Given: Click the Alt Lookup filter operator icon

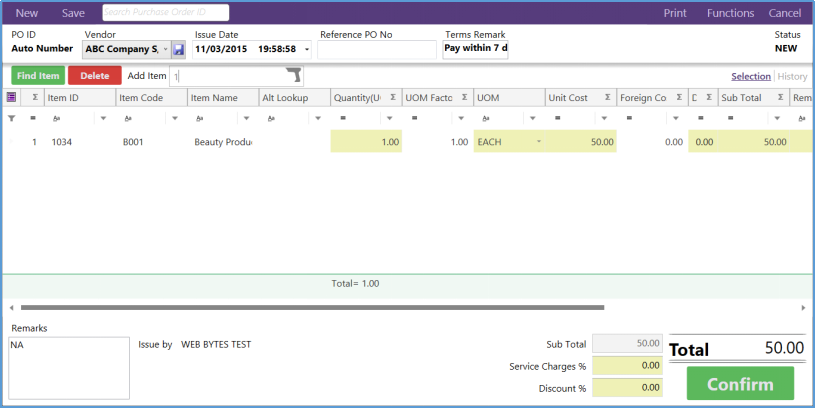Looking at the screenshot, I should click(x=271, y=119).
